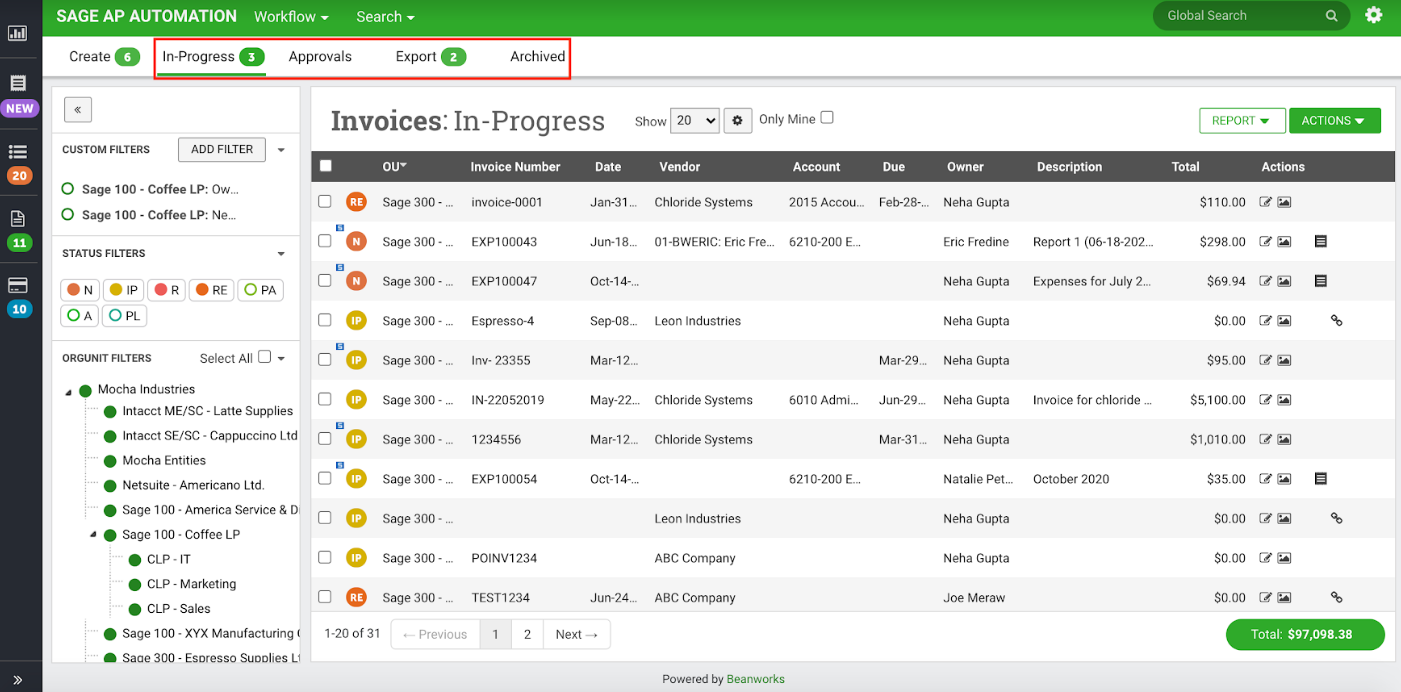Collapse Status Filters section arrow
Screen dimensions: 1401x692
(281, 254)
